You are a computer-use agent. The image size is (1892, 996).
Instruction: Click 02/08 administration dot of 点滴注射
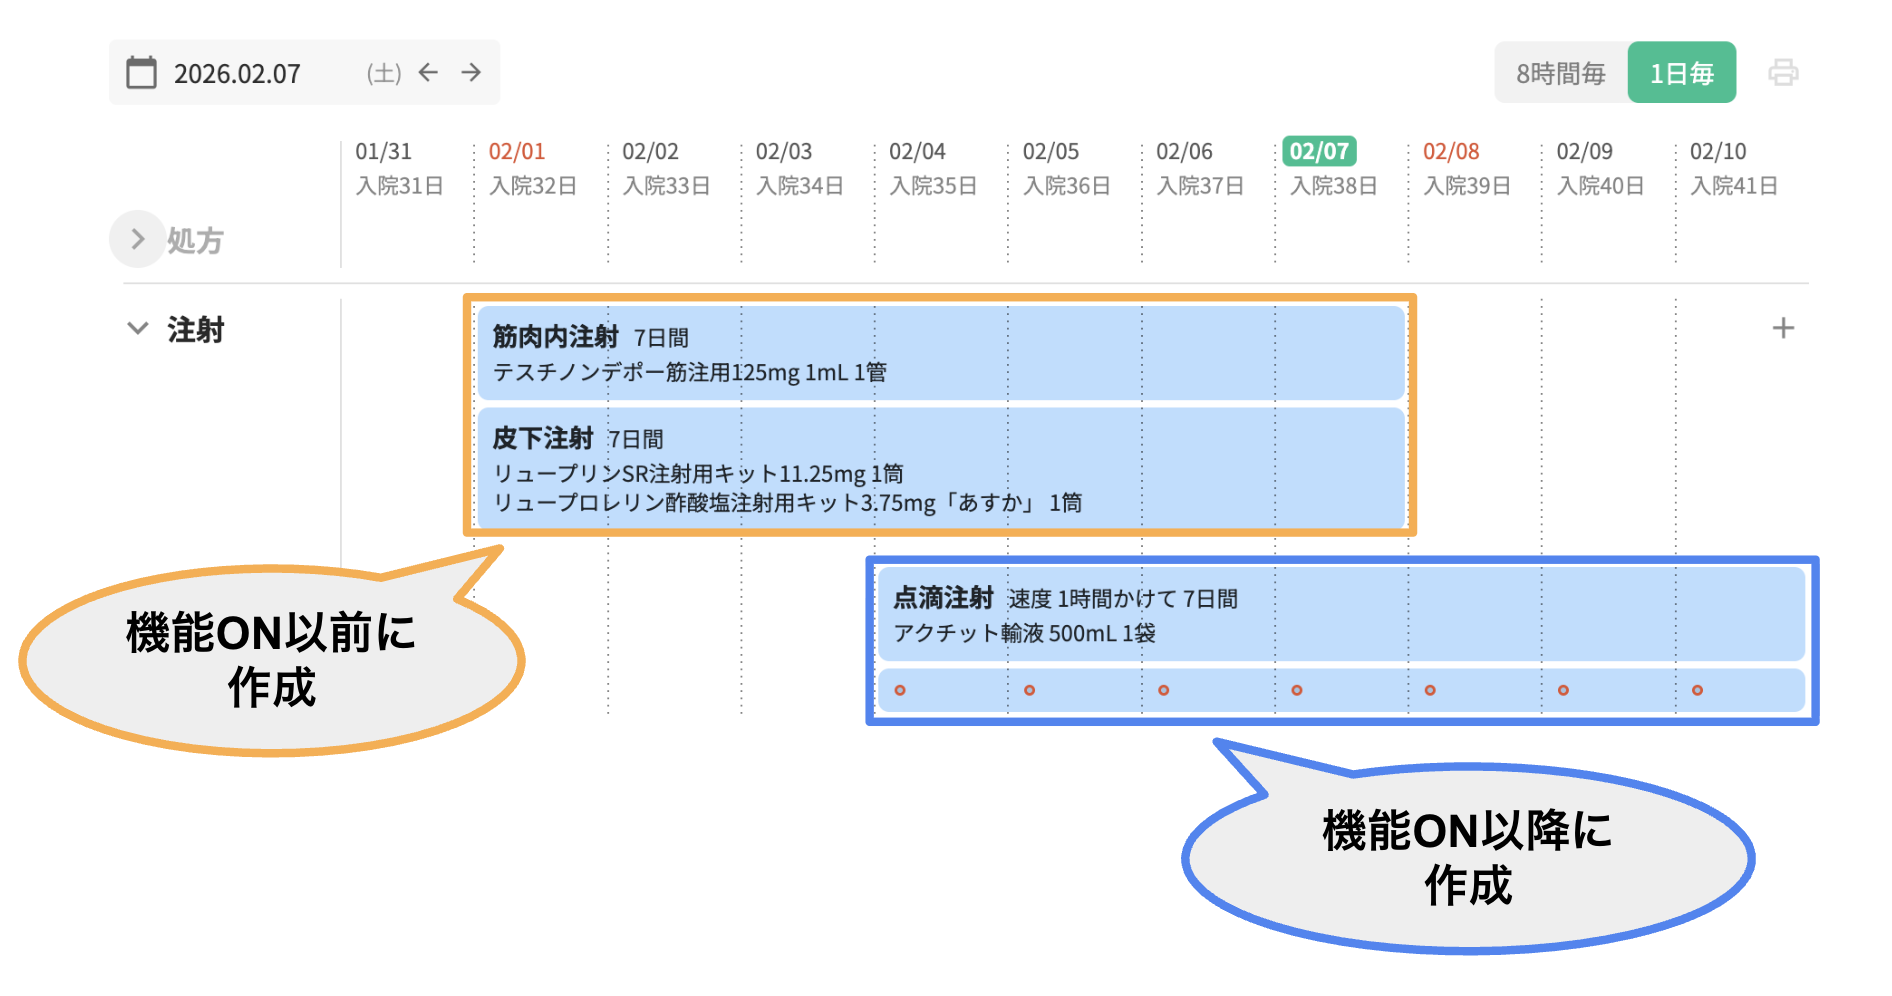click(1430, 690)
